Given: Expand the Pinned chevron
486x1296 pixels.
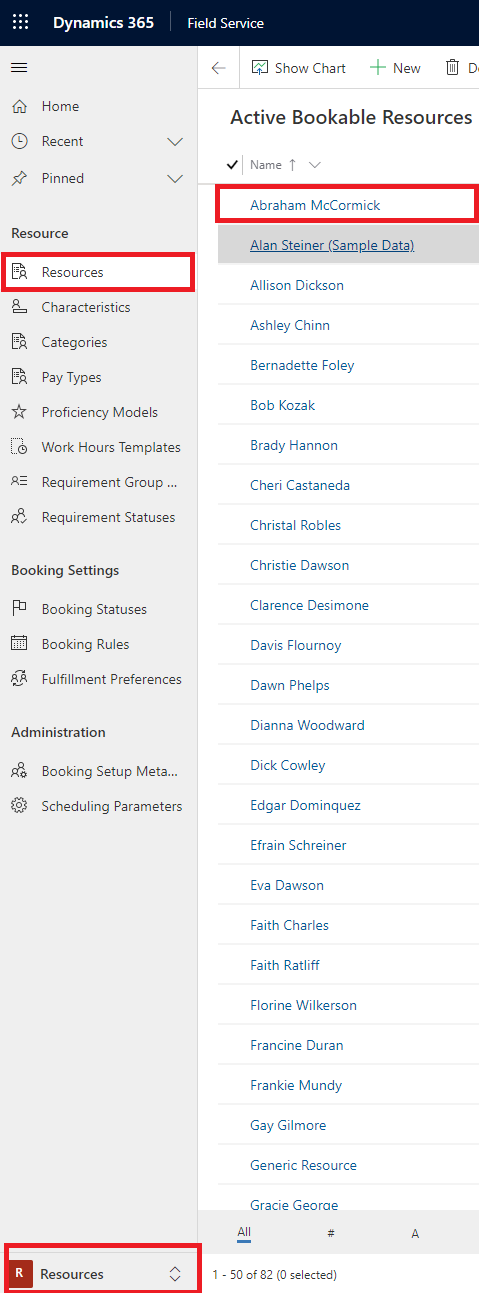Looking at the screenshot, I should point(174,179).
